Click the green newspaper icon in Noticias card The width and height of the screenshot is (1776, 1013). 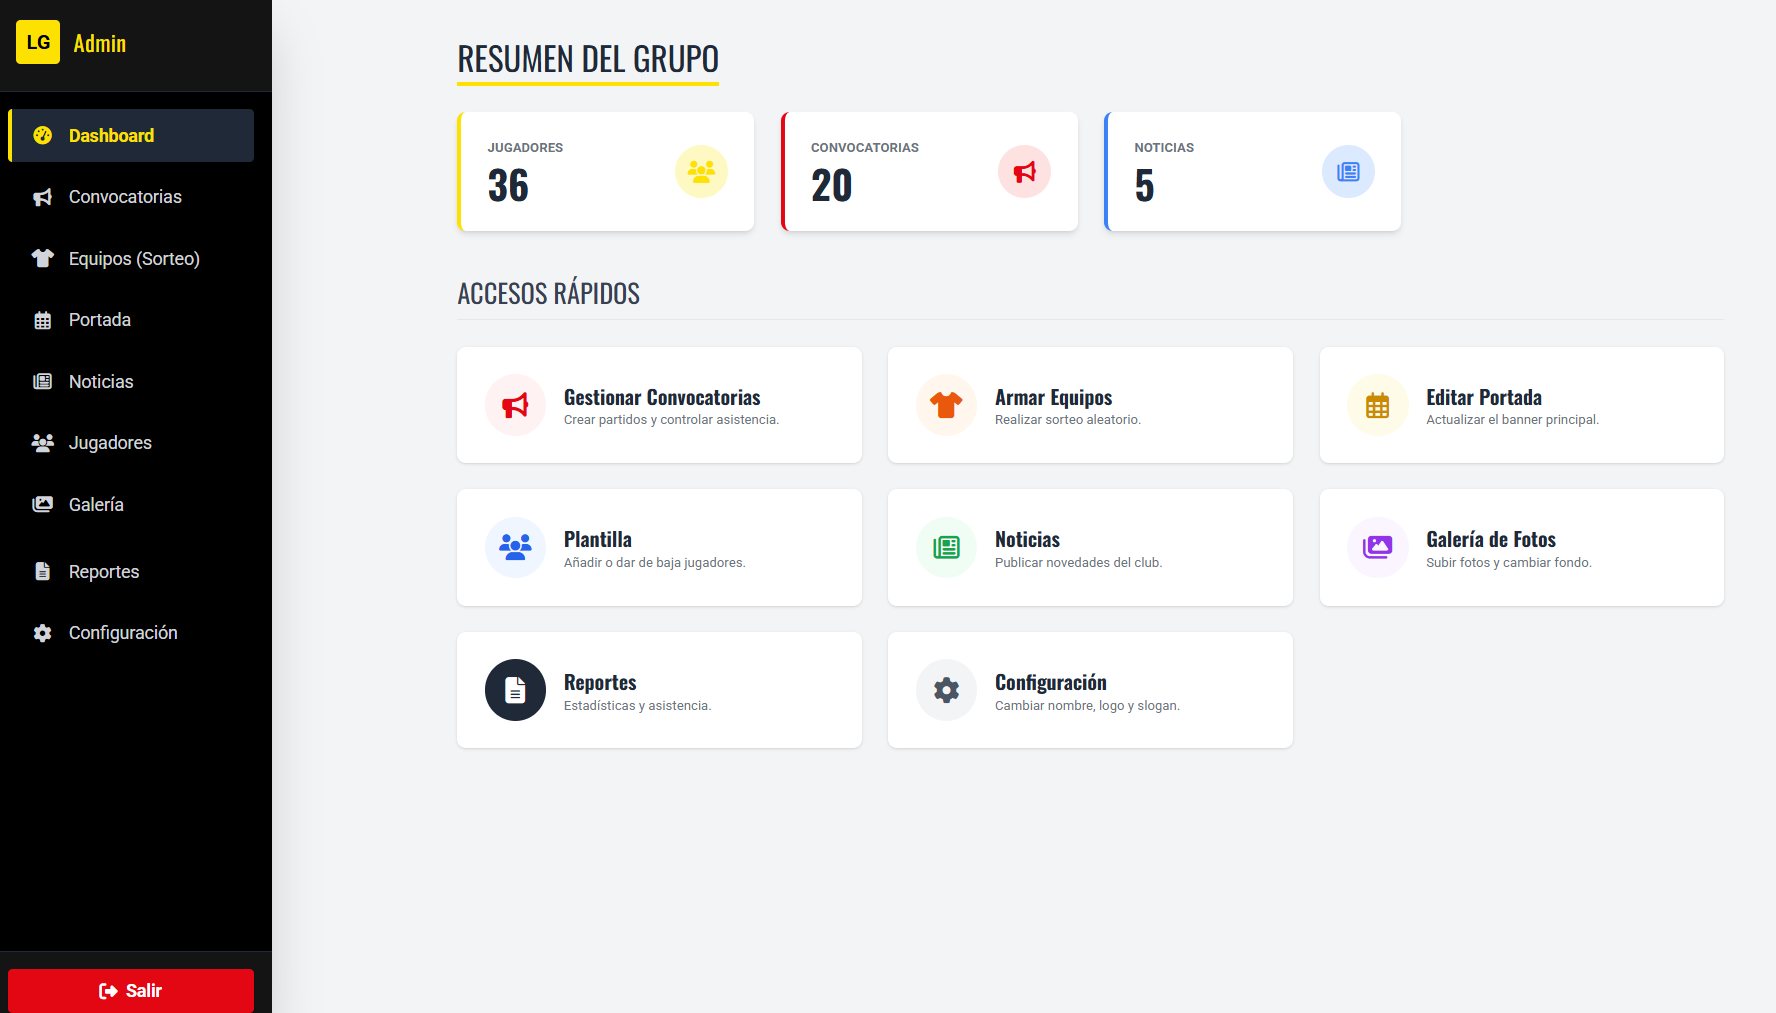pyautogui.click(x=946, y=547)
